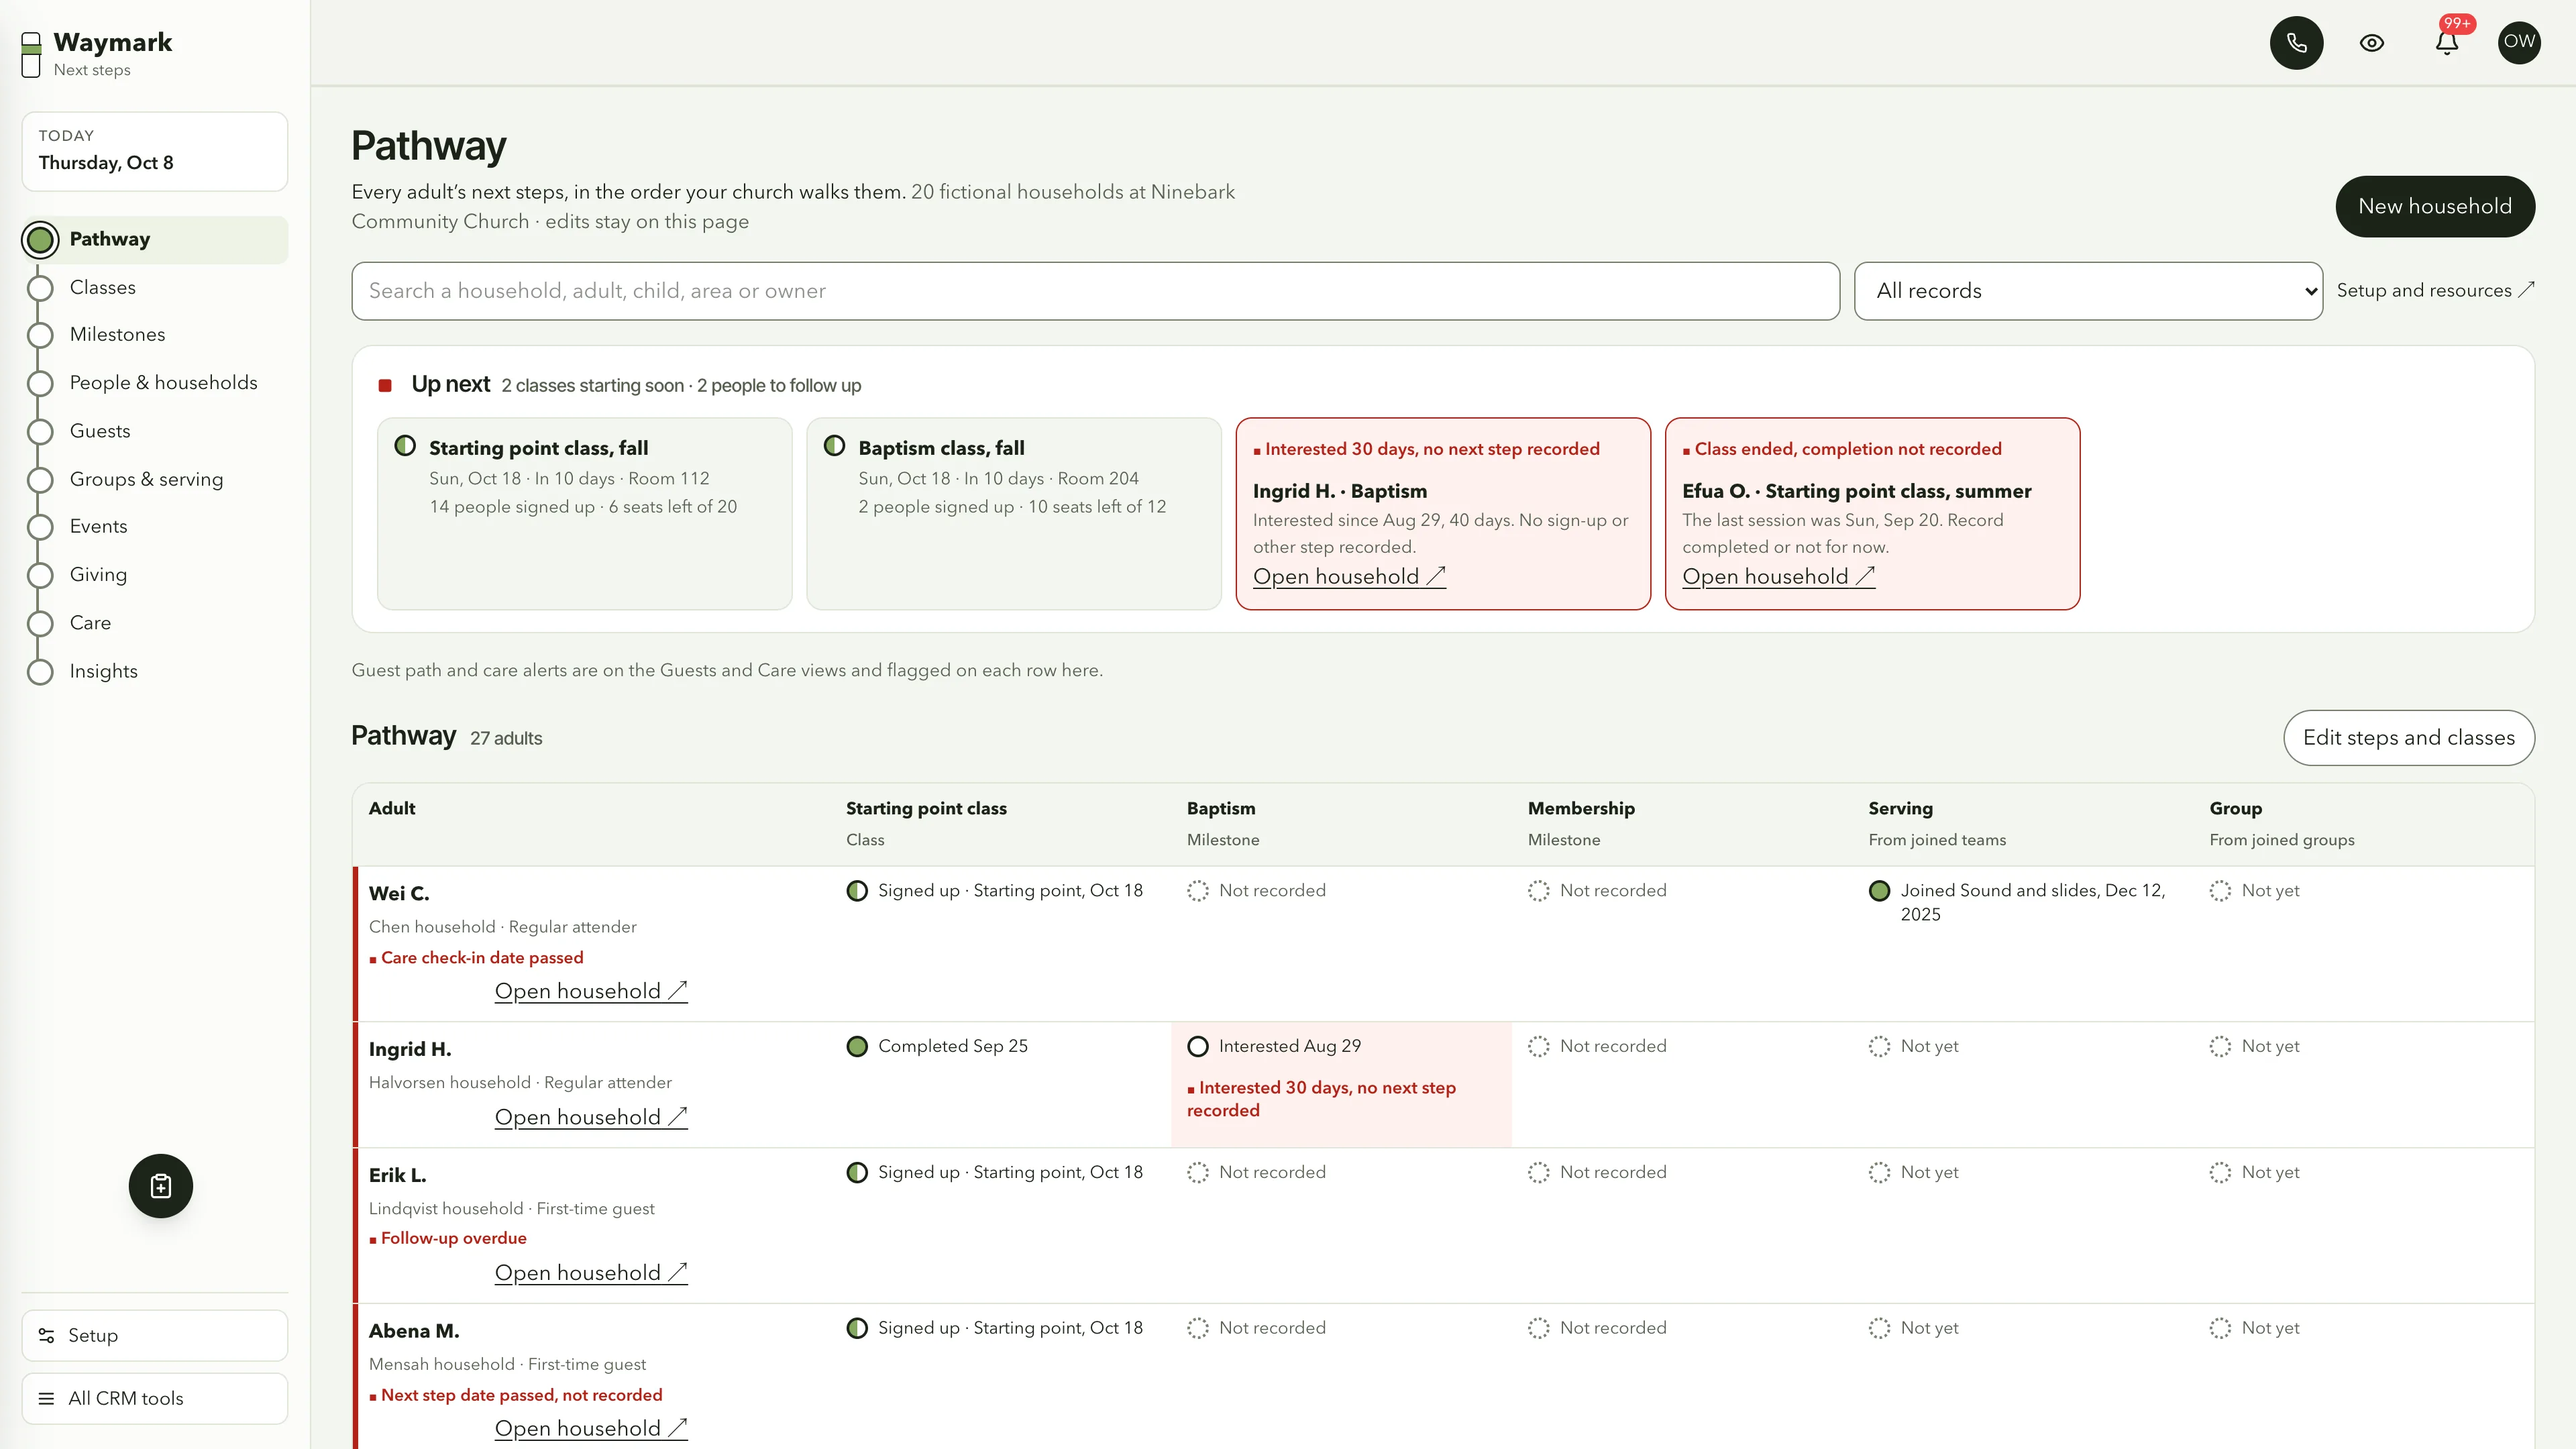The width and height of the screenshot is (2576, 1449).
Task: Click the Today Thursday, Oct 8 date card
Action: pos(155,151)
